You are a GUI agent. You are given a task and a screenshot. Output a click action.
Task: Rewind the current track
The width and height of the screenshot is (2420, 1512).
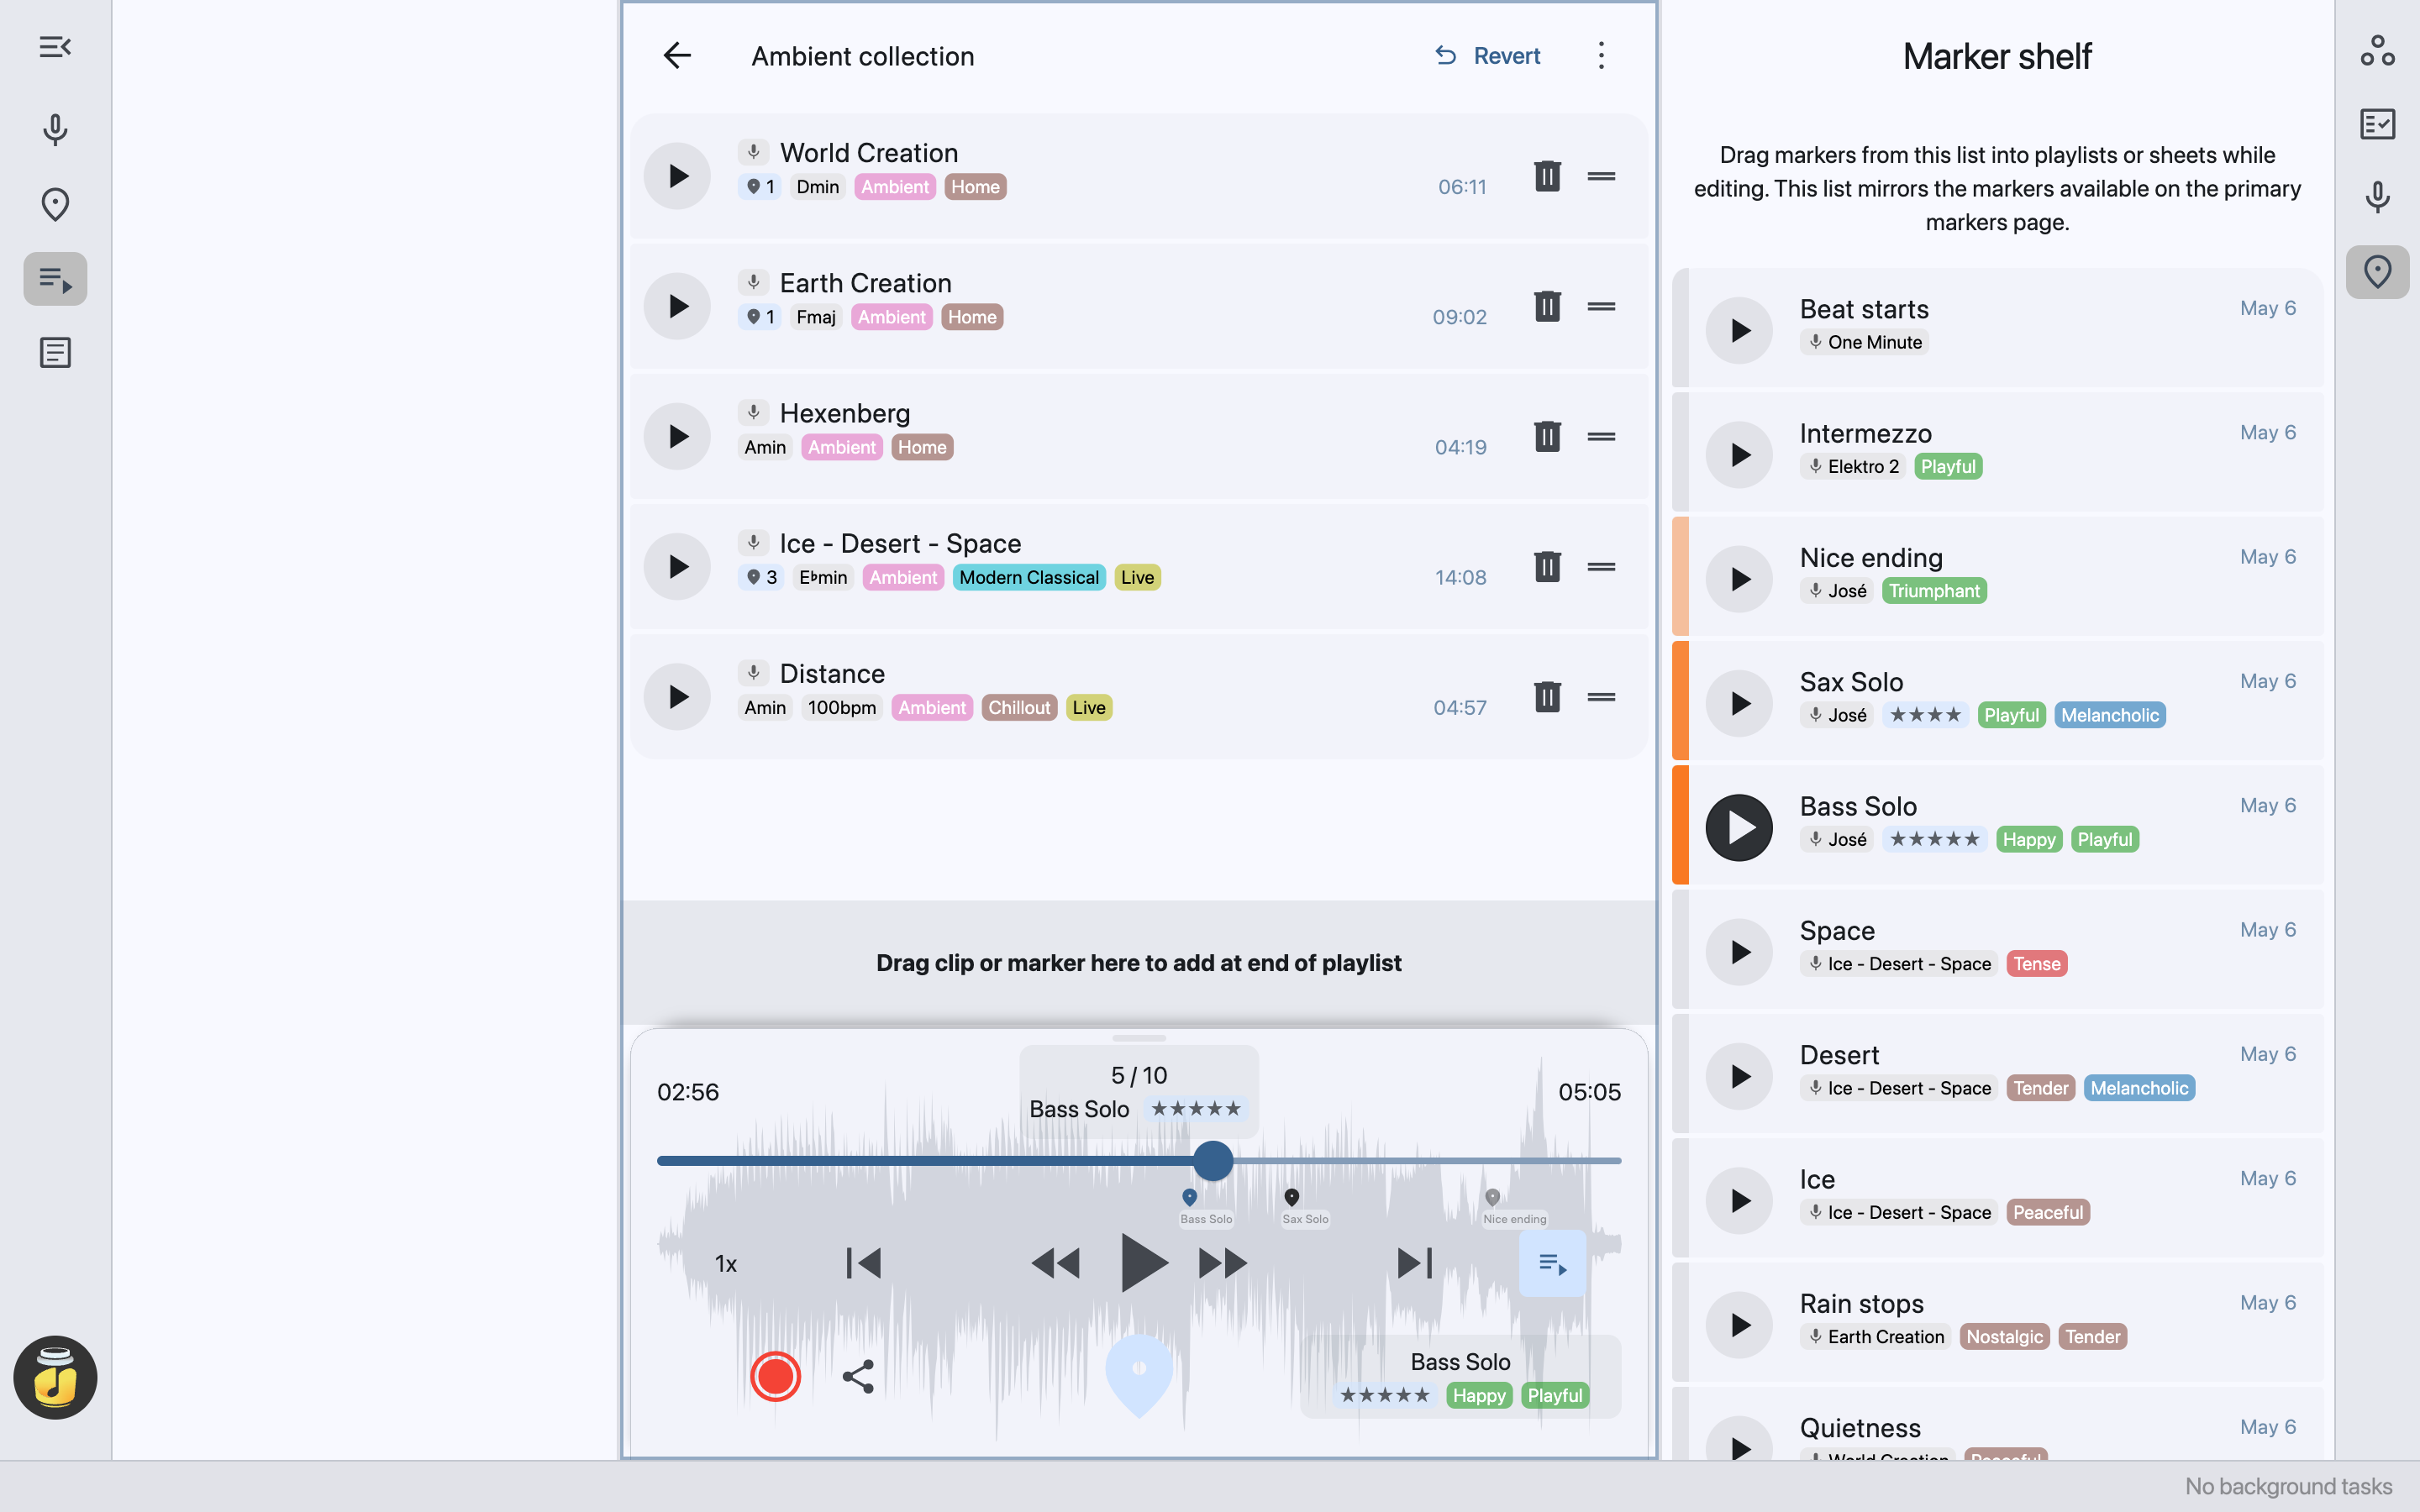(x=1055, y=1263)
